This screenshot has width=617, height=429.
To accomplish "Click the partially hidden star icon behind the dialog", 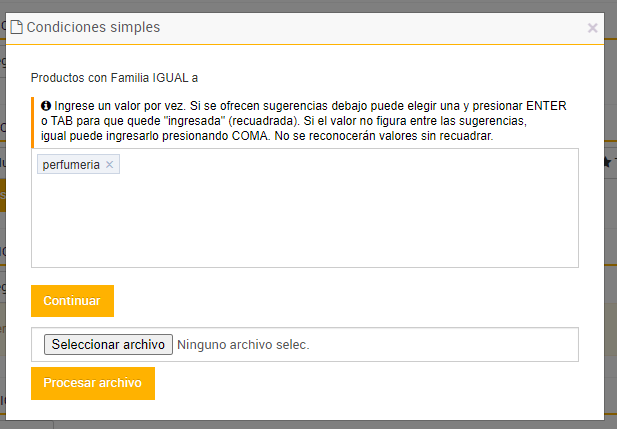I will click(607, 161).
